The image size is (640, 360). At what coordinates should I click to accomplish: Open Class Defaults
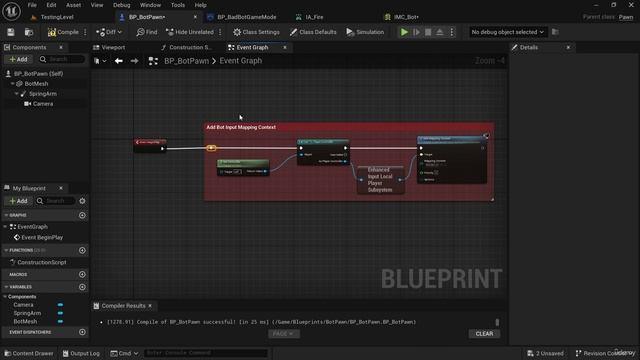coord(313,32)
